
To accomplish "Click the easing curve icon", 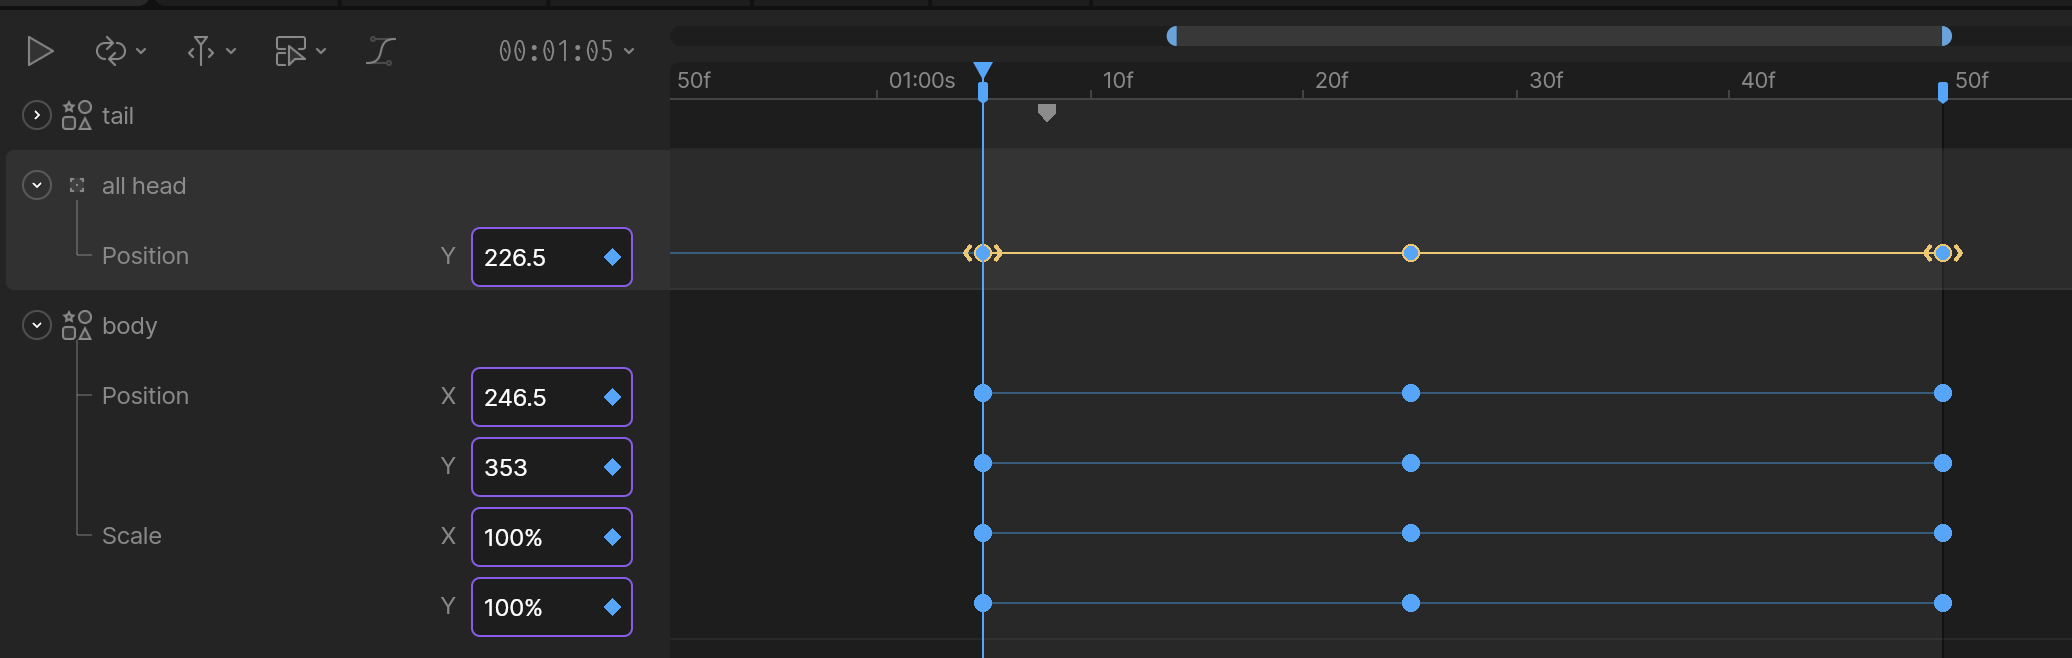I will [381, 51].
